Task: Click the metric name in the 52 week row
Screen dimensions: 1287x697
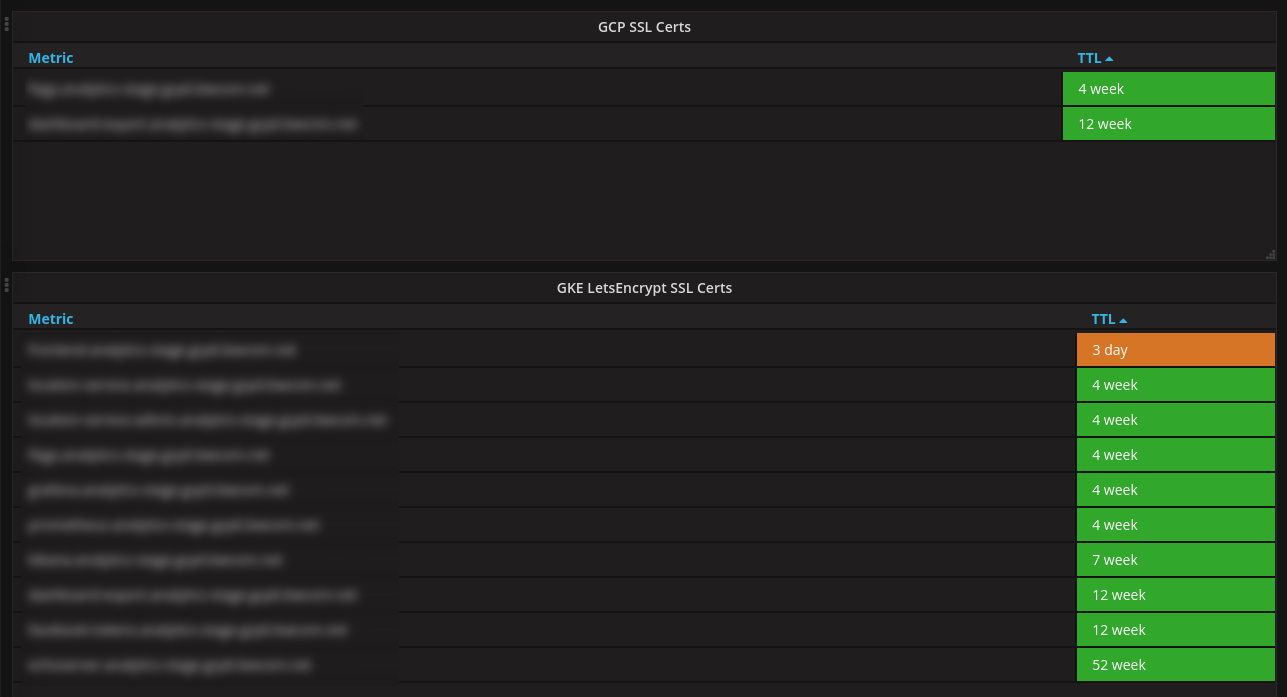Action: pos(170,665)
